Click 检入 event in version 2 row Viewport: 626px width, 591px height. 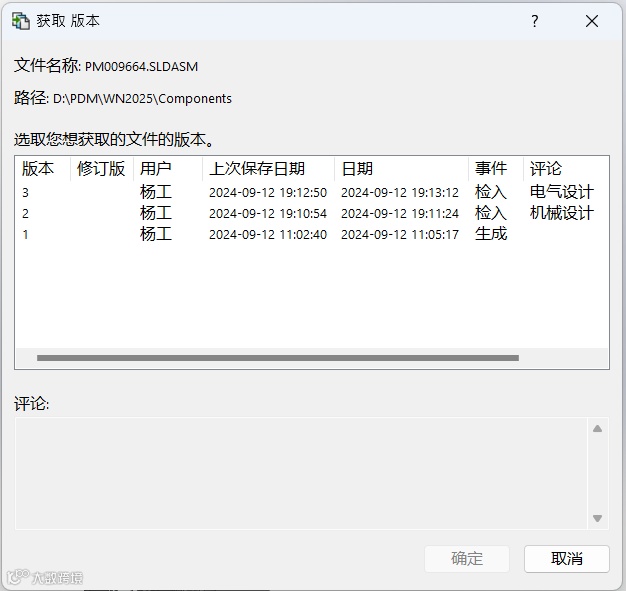(491, 213)
